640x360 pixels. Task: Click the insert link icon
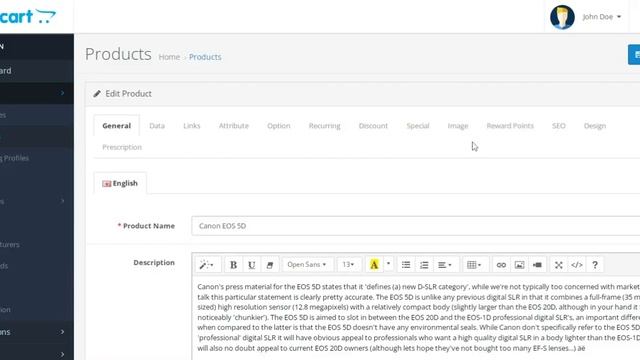coord(501,265)
